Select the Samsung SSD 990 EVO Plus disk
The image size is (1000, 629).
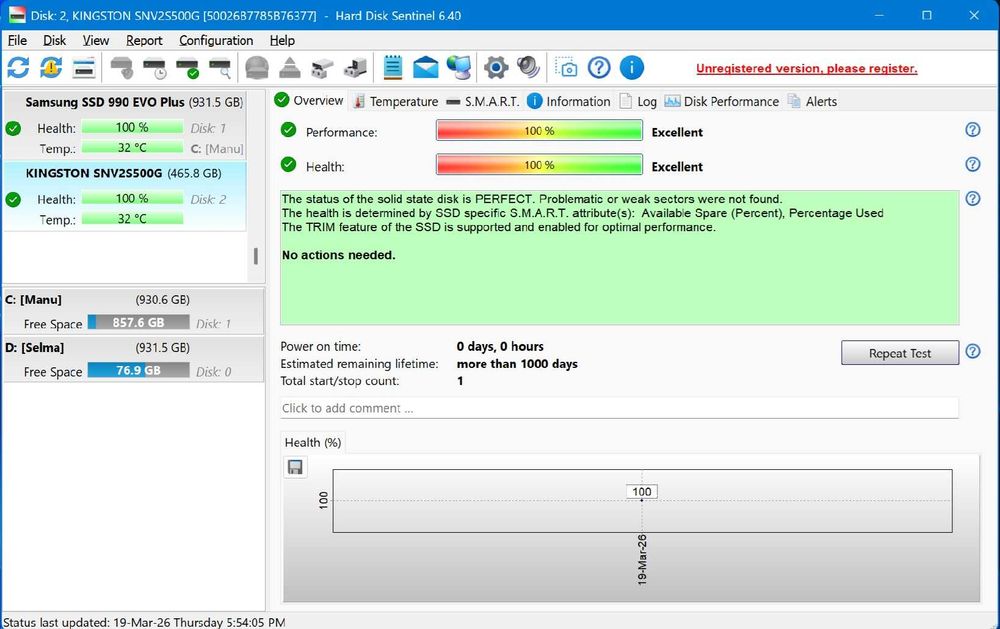125,126
